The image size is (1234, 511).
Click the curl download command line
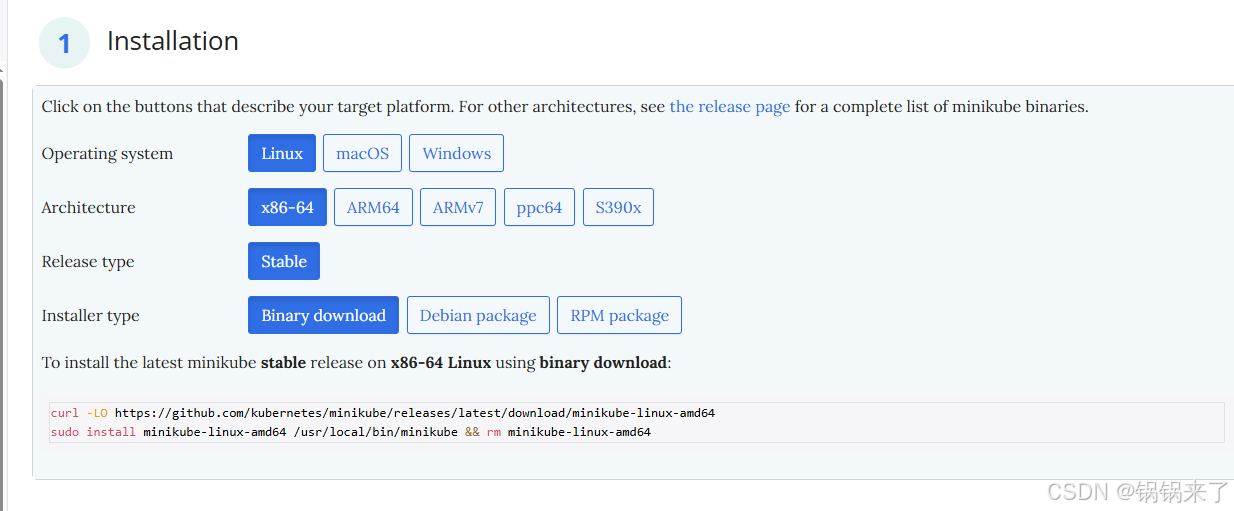pos(383,413)
